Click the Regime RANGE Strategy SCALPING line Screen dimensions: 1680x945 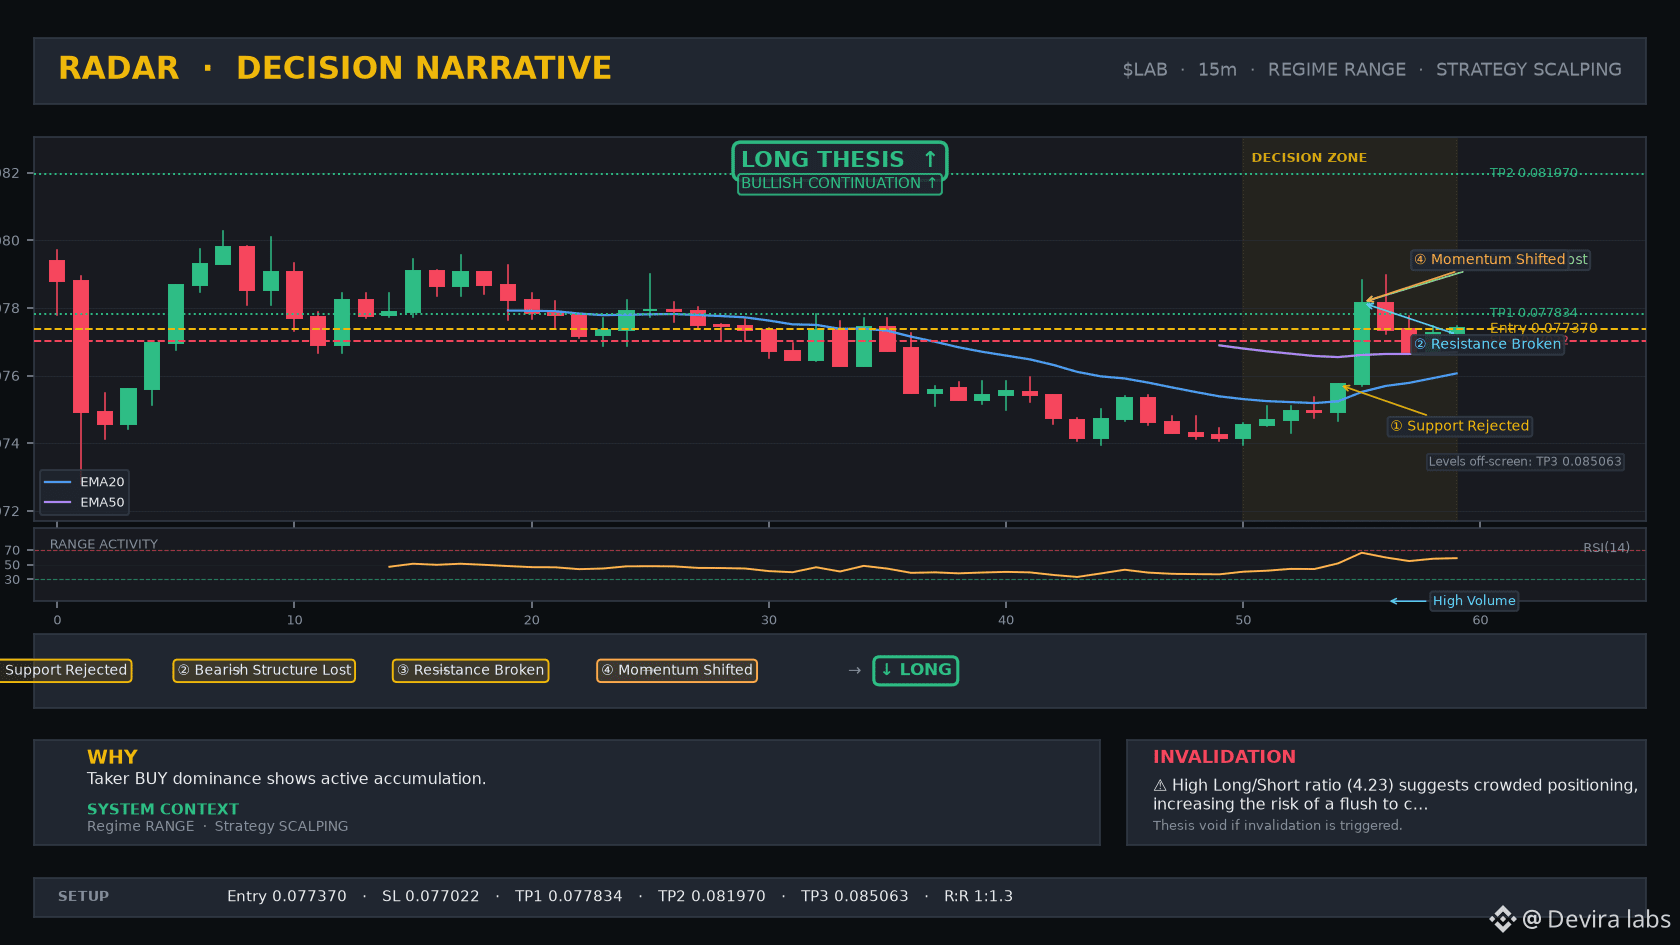click(218, 826)
